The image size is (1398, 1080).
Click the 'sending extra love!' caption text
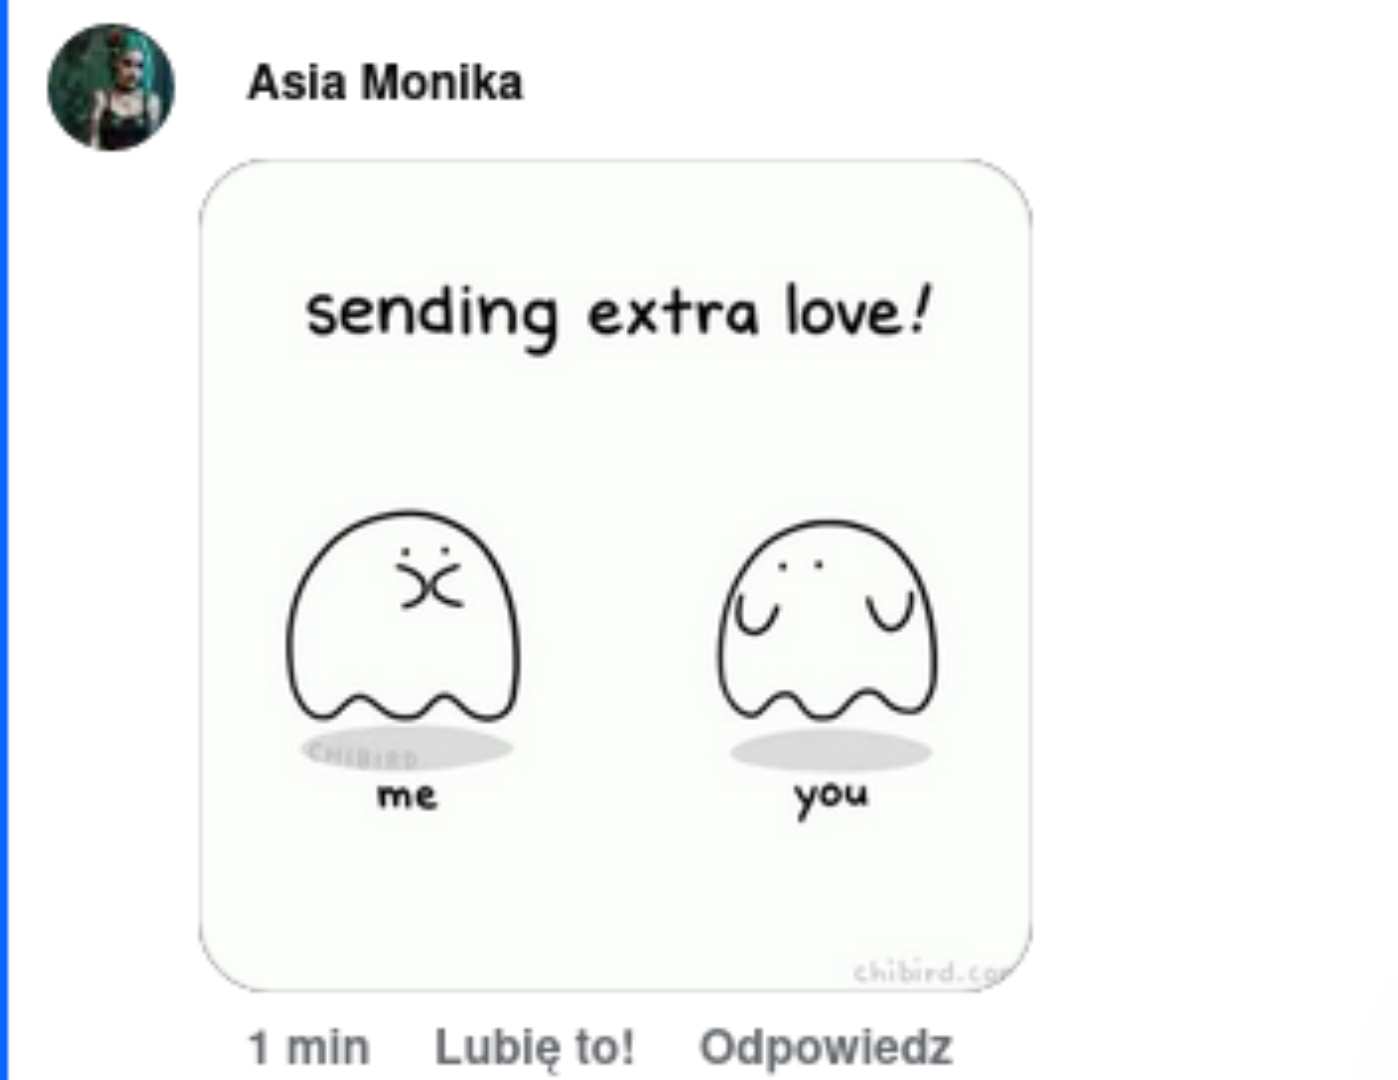tap(618, 314)
